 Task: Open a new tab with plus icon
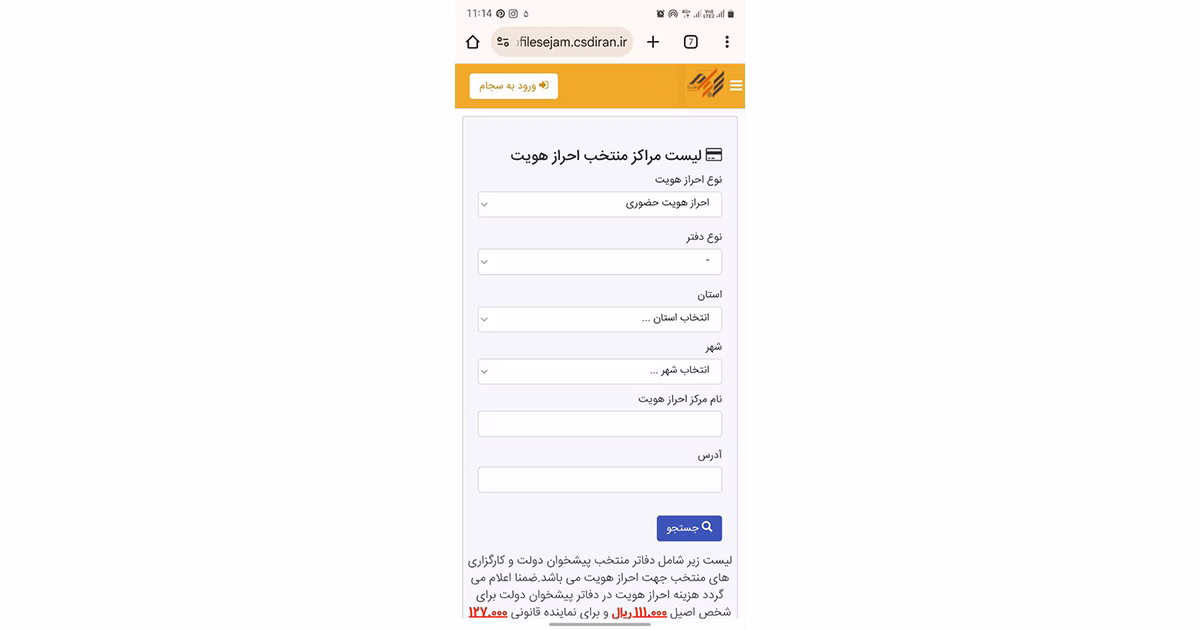pos(653,42)
